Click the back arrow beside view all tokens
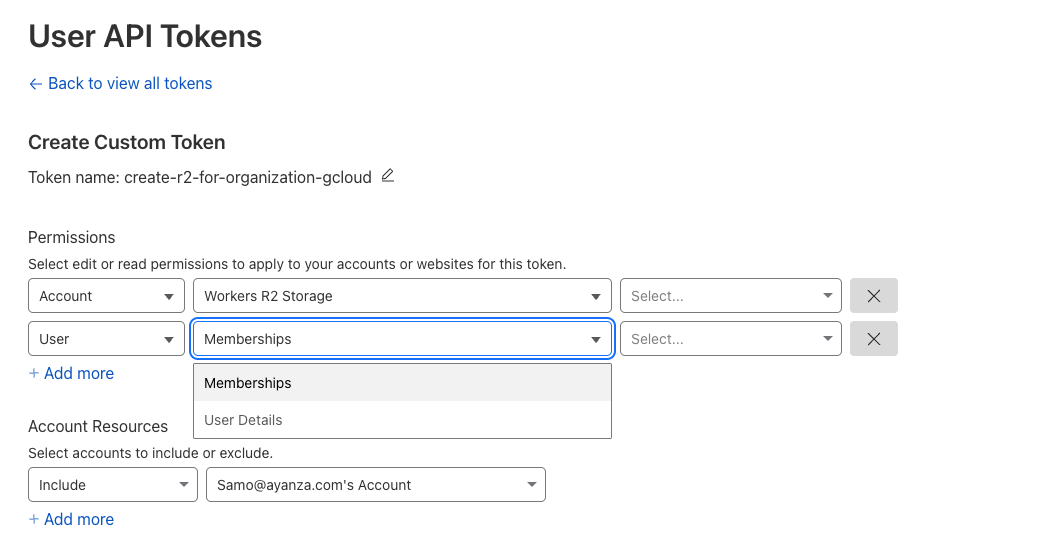This screenshot has height=534, width=1052. [35, 83]
